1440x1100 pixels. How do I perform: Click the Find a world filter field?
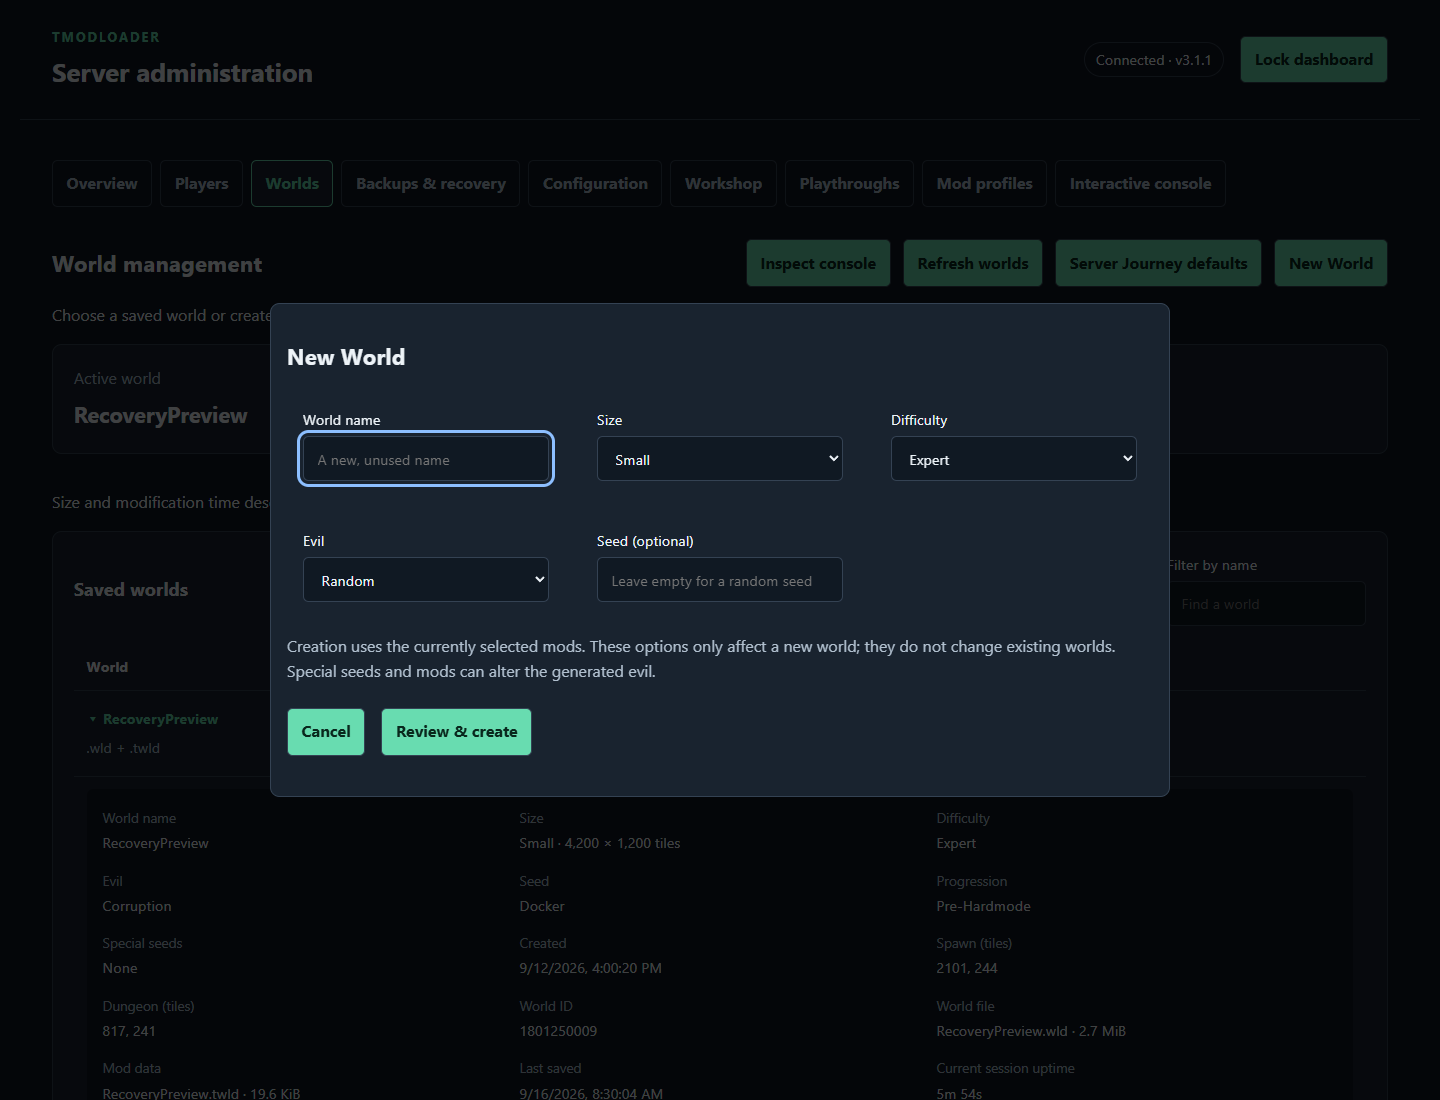click(x=1266, y=604)
